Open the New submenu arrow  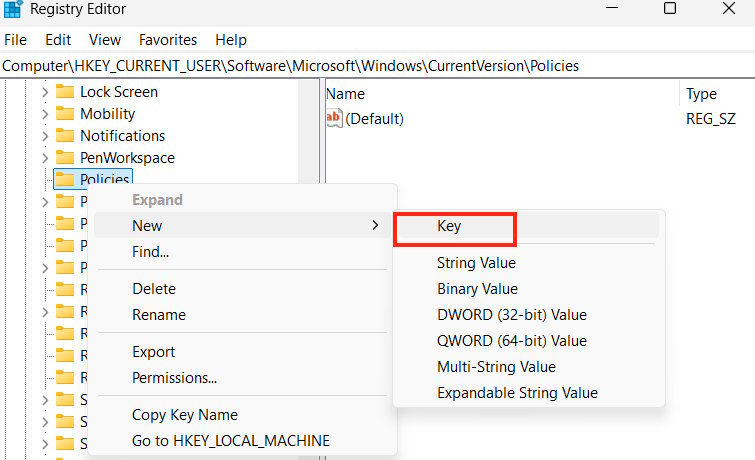click(x=375, y=225)
